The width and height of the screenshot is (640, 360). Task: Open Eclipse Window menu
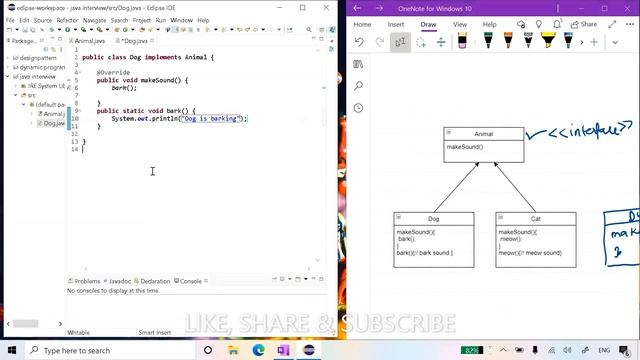pos(181,20)
